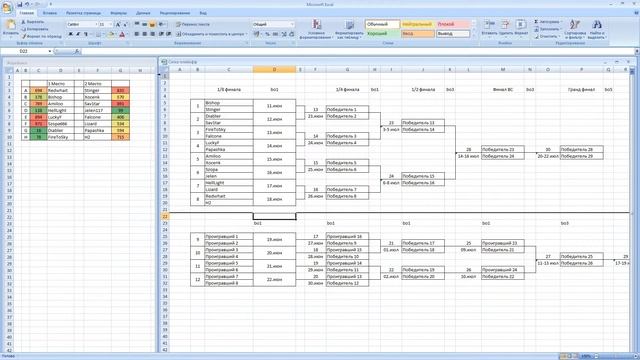Toggle middle vertical alignment
Screen dimensions: 640x360
coord(144,24)
